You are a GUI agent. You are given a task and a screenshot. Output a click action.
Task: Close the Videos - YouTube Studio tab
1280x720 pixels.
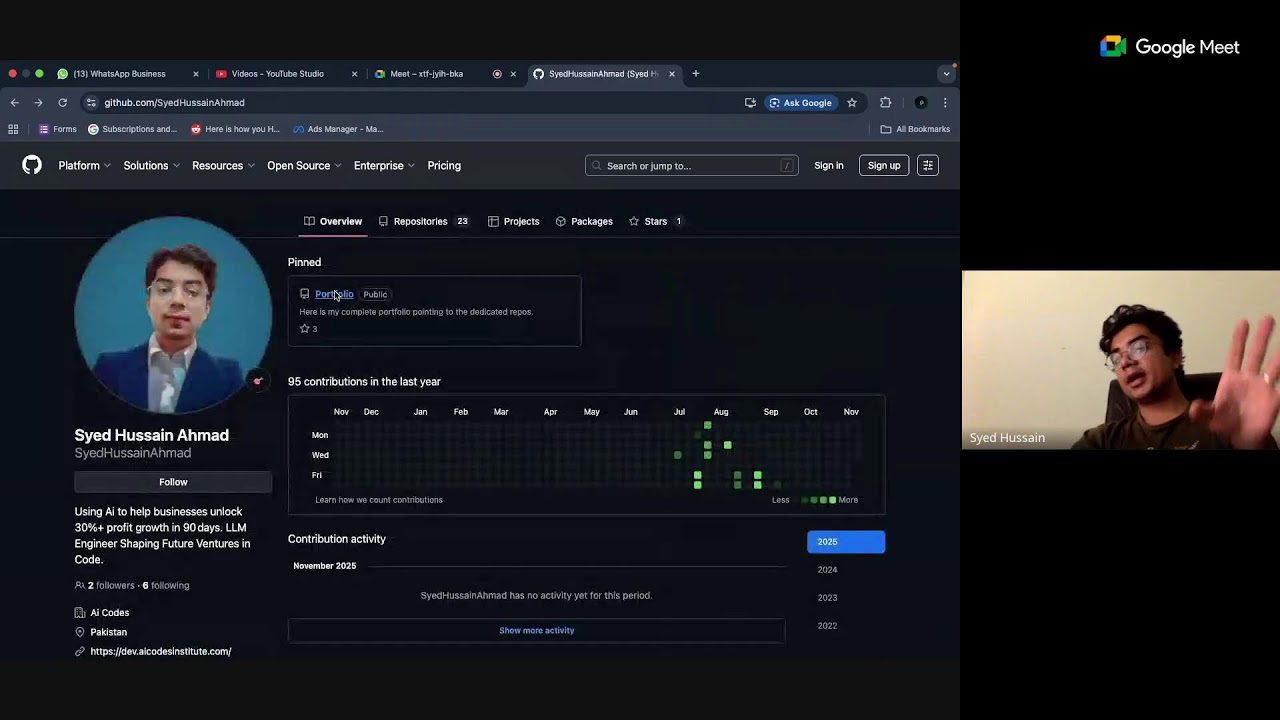coord(354,74)
